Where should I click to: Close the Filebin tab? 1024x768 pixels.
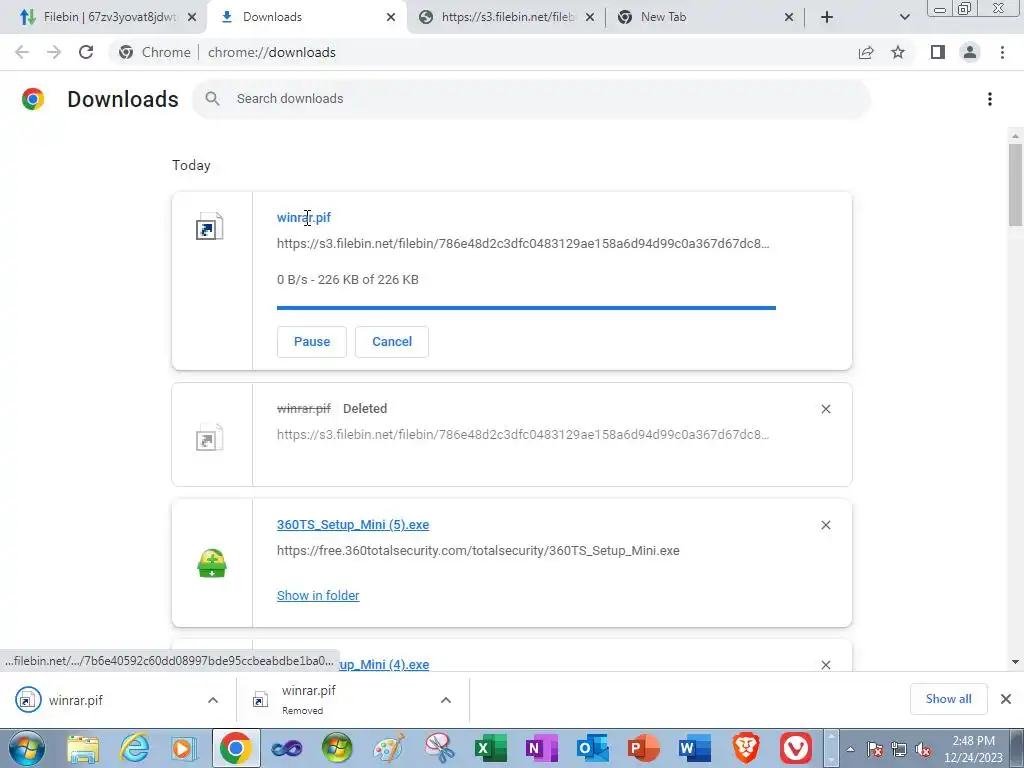coord(192,17)
